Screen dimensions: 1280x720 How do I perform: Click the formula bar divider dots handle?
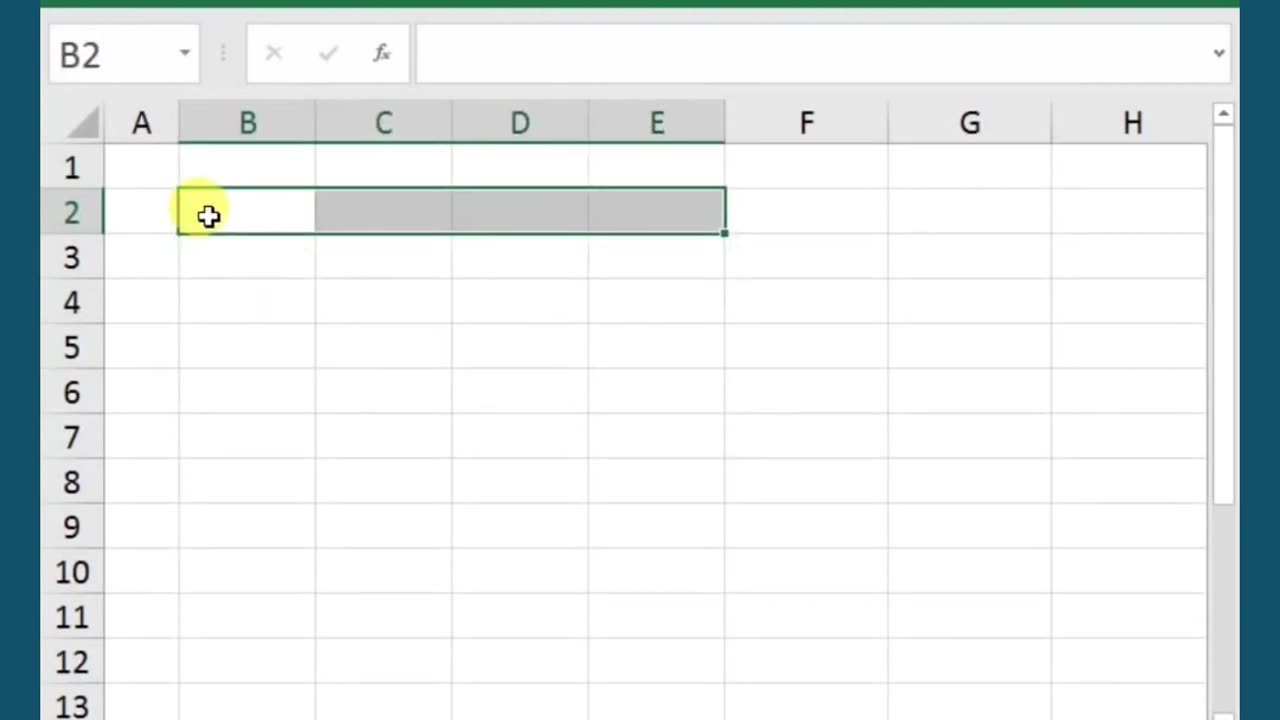click(223, 54)
